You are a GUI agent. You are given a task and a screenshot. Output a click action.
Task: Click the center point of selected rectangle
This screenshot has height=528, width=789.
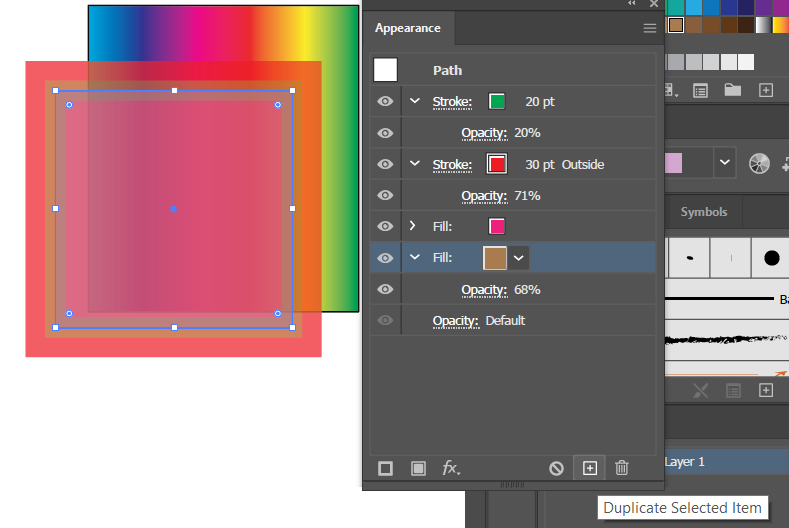pos(174,209)
